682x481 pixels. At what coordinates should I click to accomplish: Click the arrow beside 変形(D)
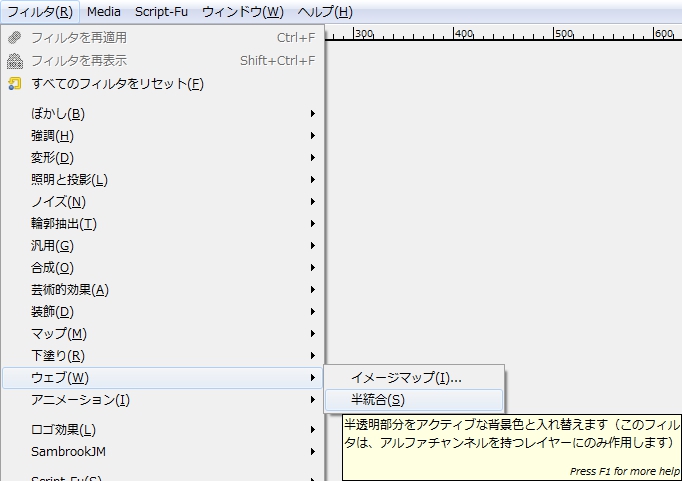(x=312, y=157)
